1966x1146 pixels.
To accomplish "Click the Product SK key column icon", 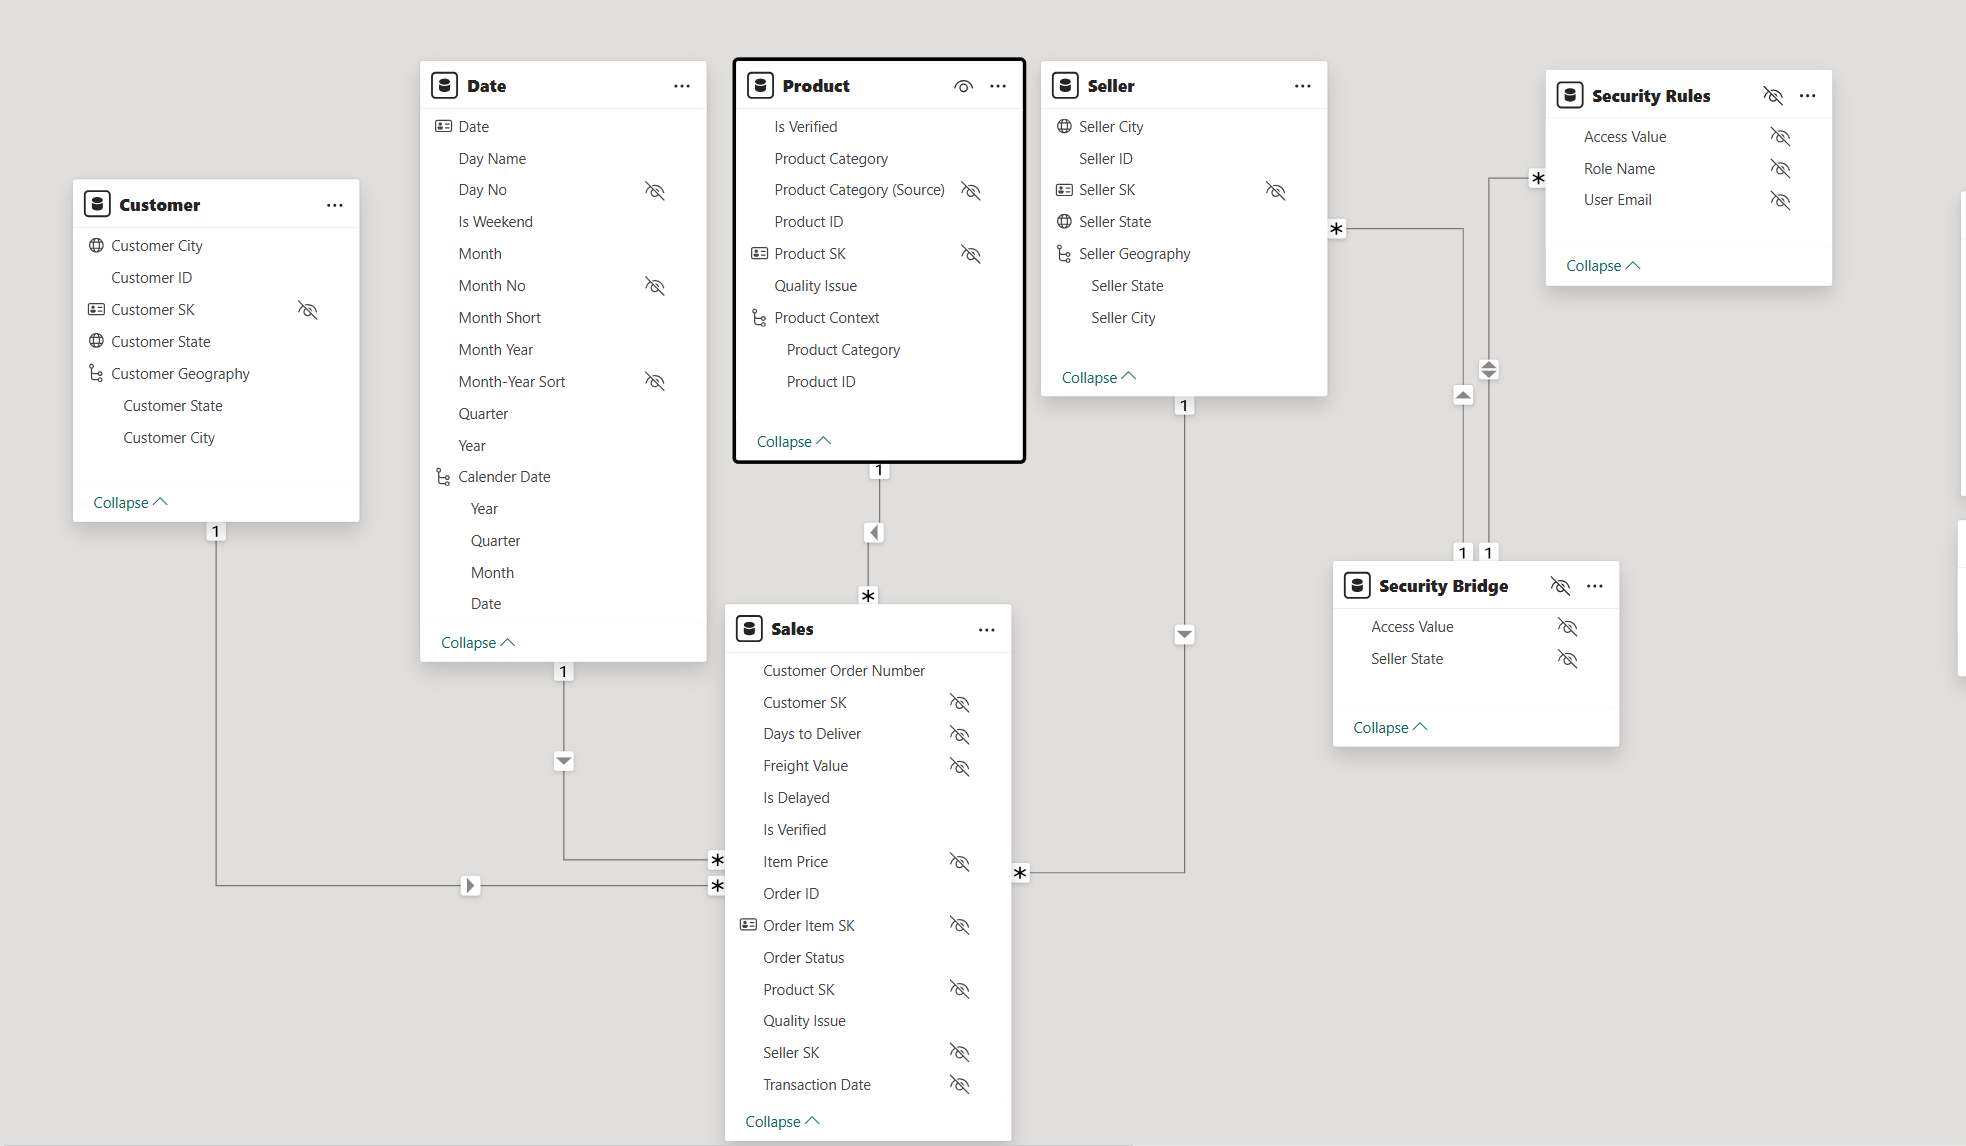I will pos(759,253).
